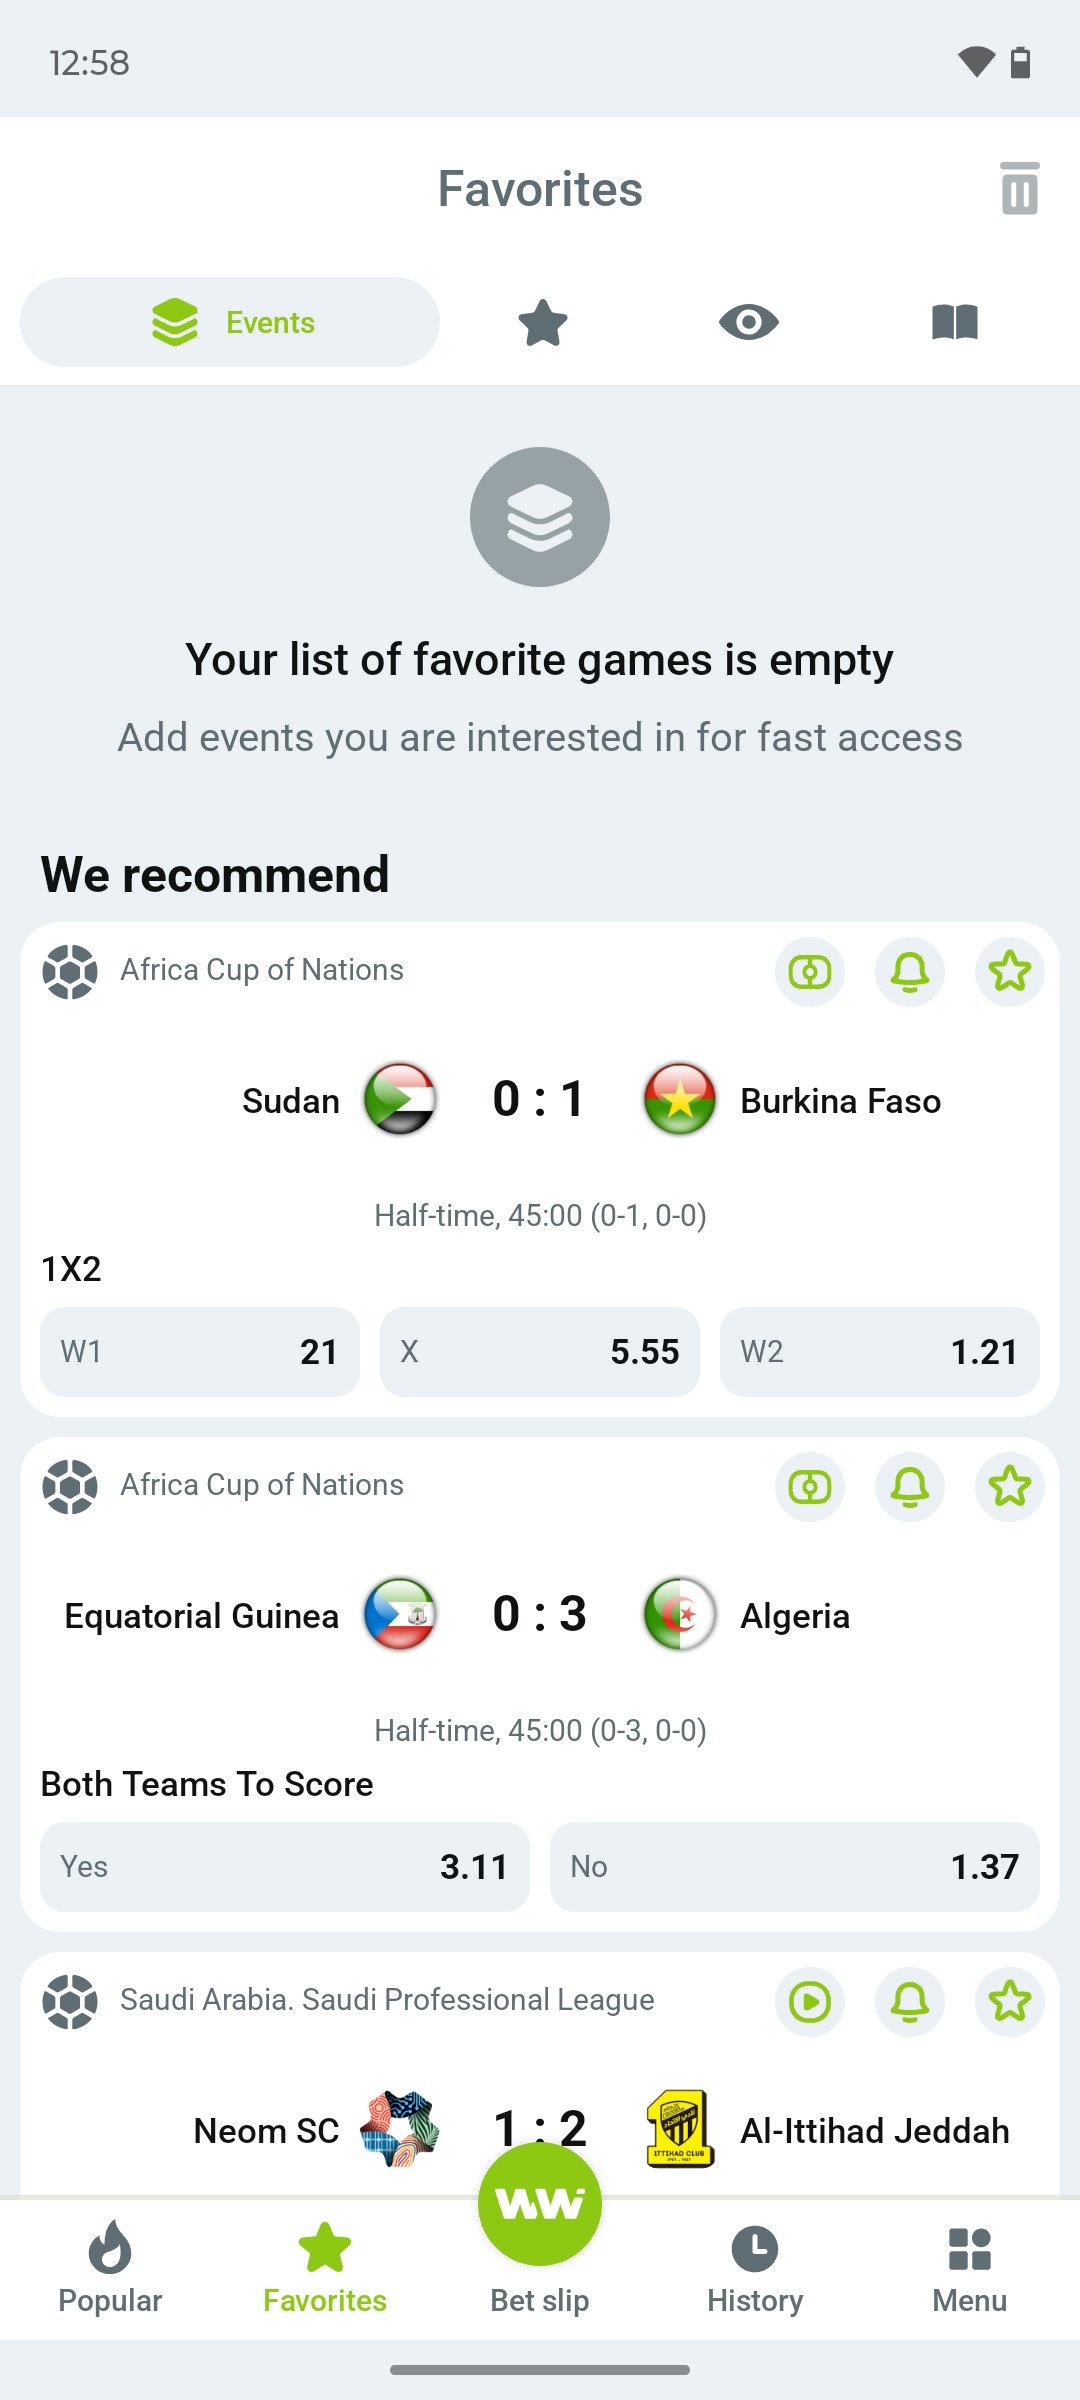Open the eye-icon watched tab
1080x2400 pixels.
click(748, 323)
